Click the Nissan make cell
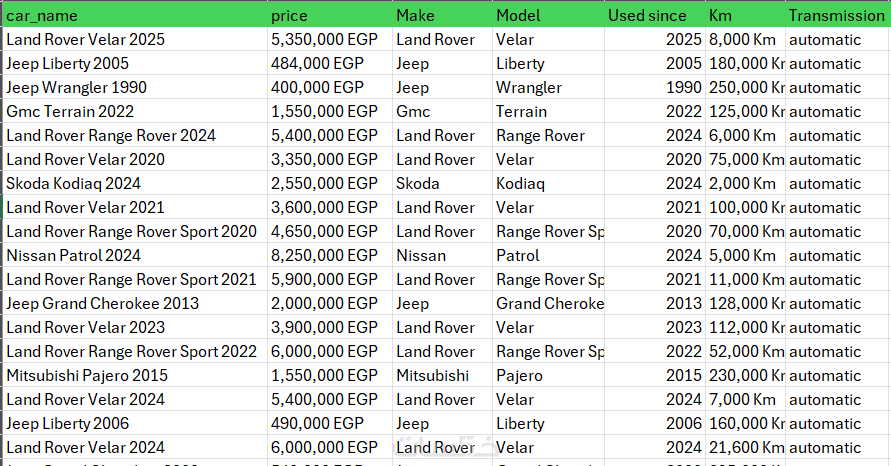The height and width of the screenshot is (466, 891). [x=420, y=256]
